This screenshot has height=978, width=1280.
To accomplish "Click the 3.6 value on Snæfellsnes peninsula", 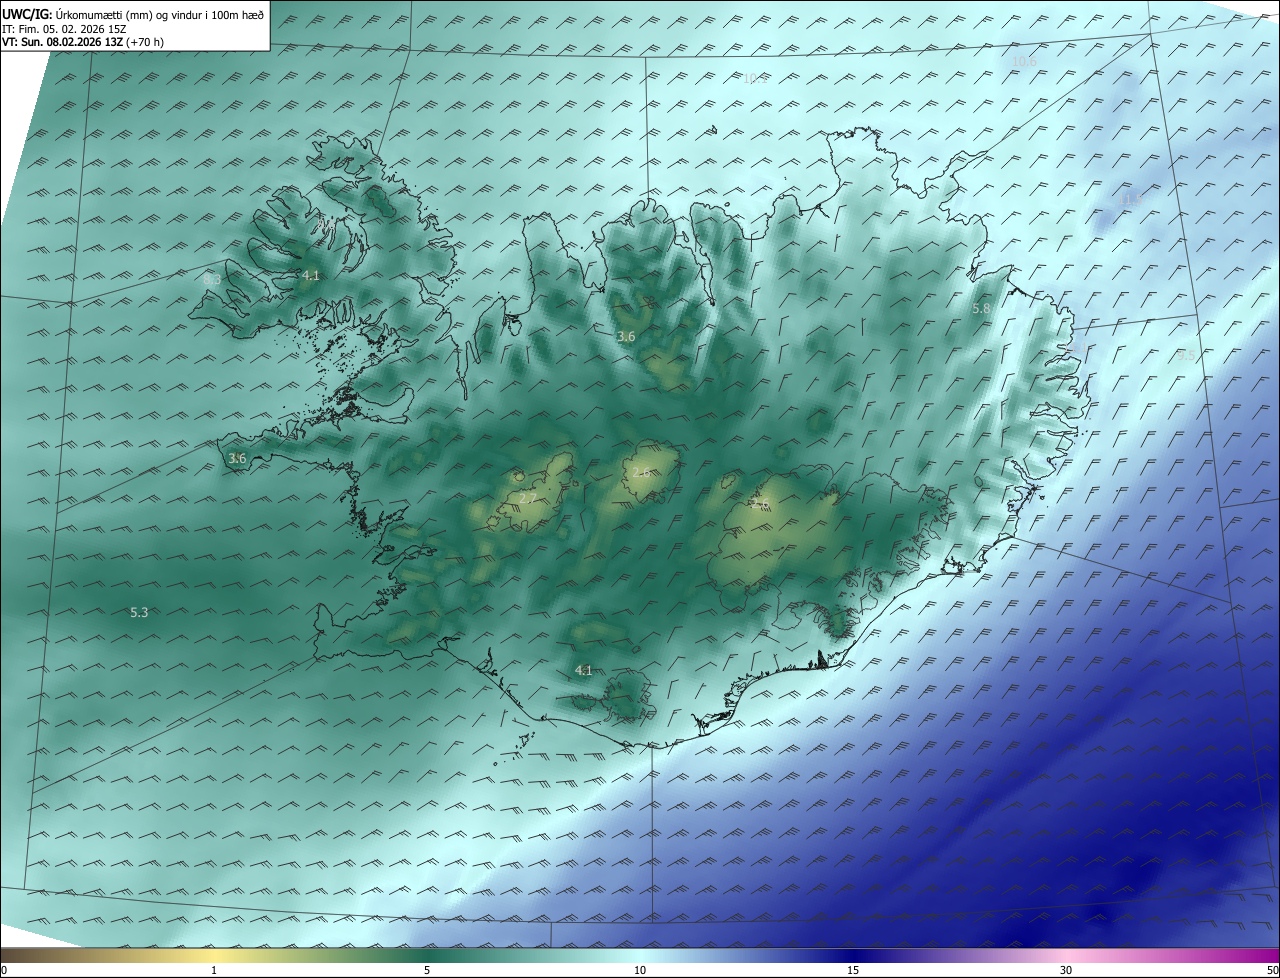I will 237,459.
